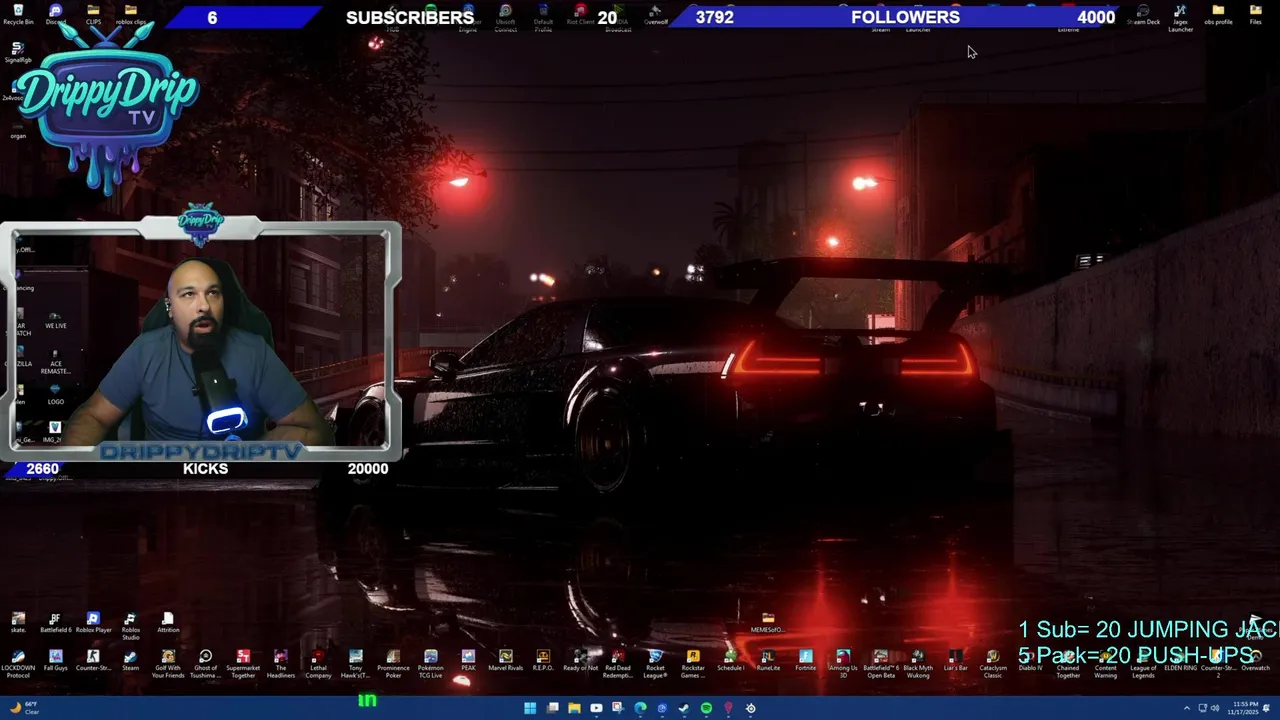
Task: Open the Windows Start menu
Action: pos(530,708)
